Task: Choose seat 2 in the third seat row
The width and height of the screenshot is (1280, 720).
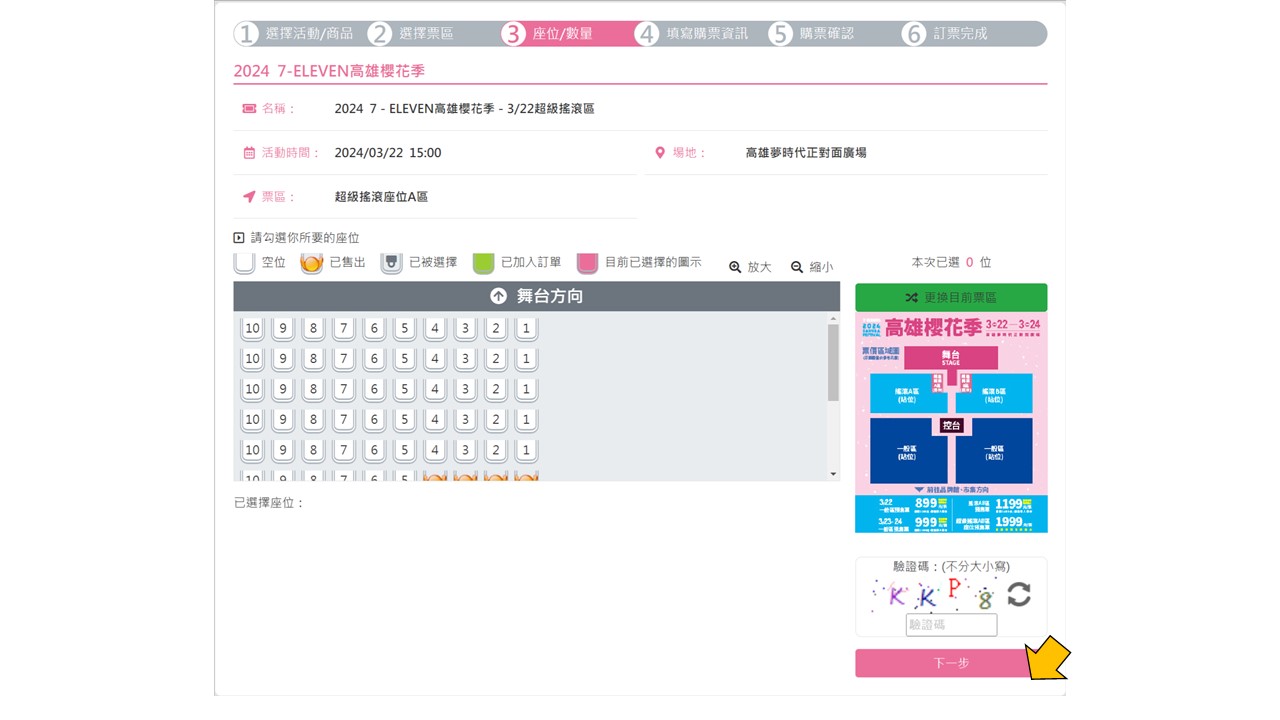Action: pyautogui.click(x=496, y=389)
